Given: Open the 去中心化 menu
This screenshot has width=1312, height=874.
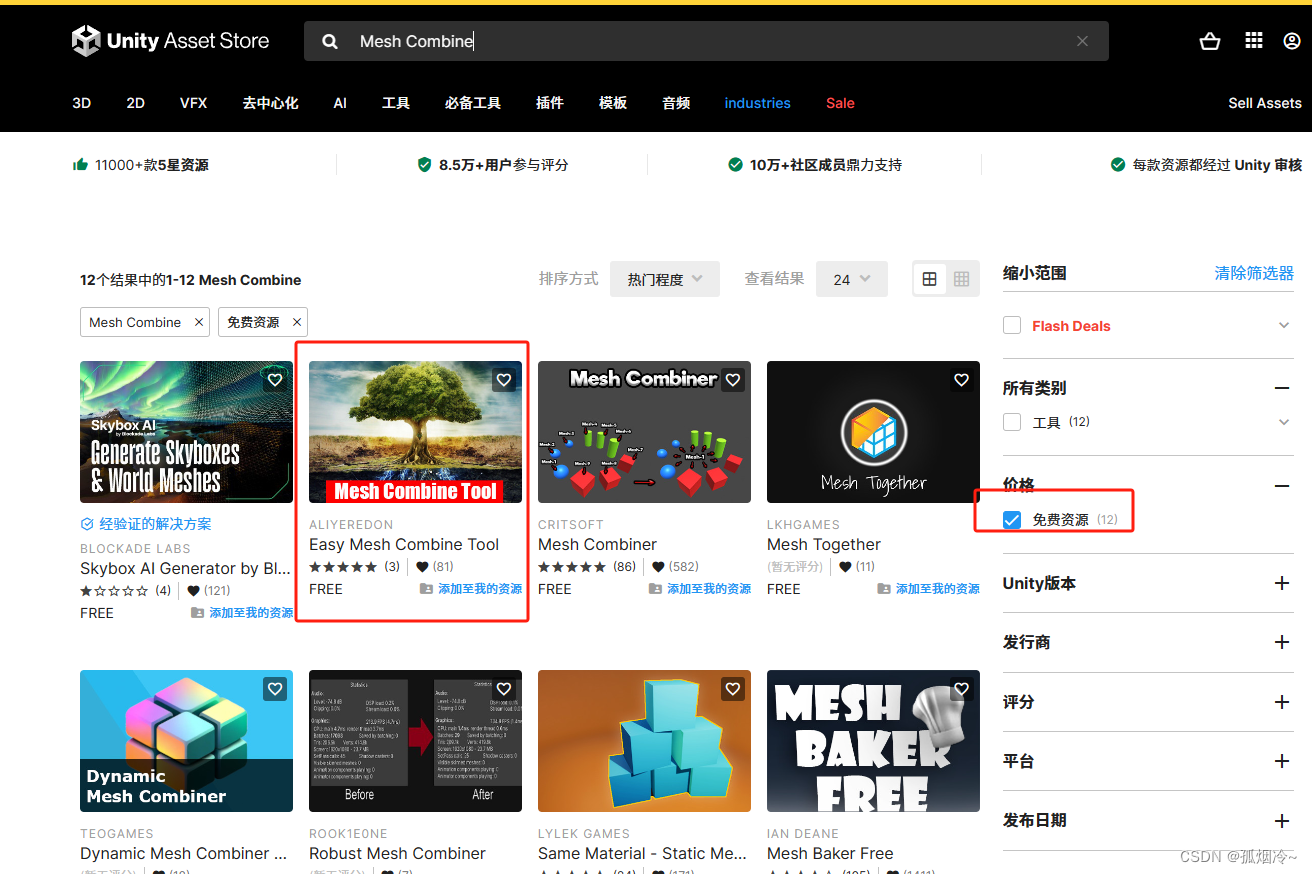Looking at the screenshot, I should click(x=270, y=103).
